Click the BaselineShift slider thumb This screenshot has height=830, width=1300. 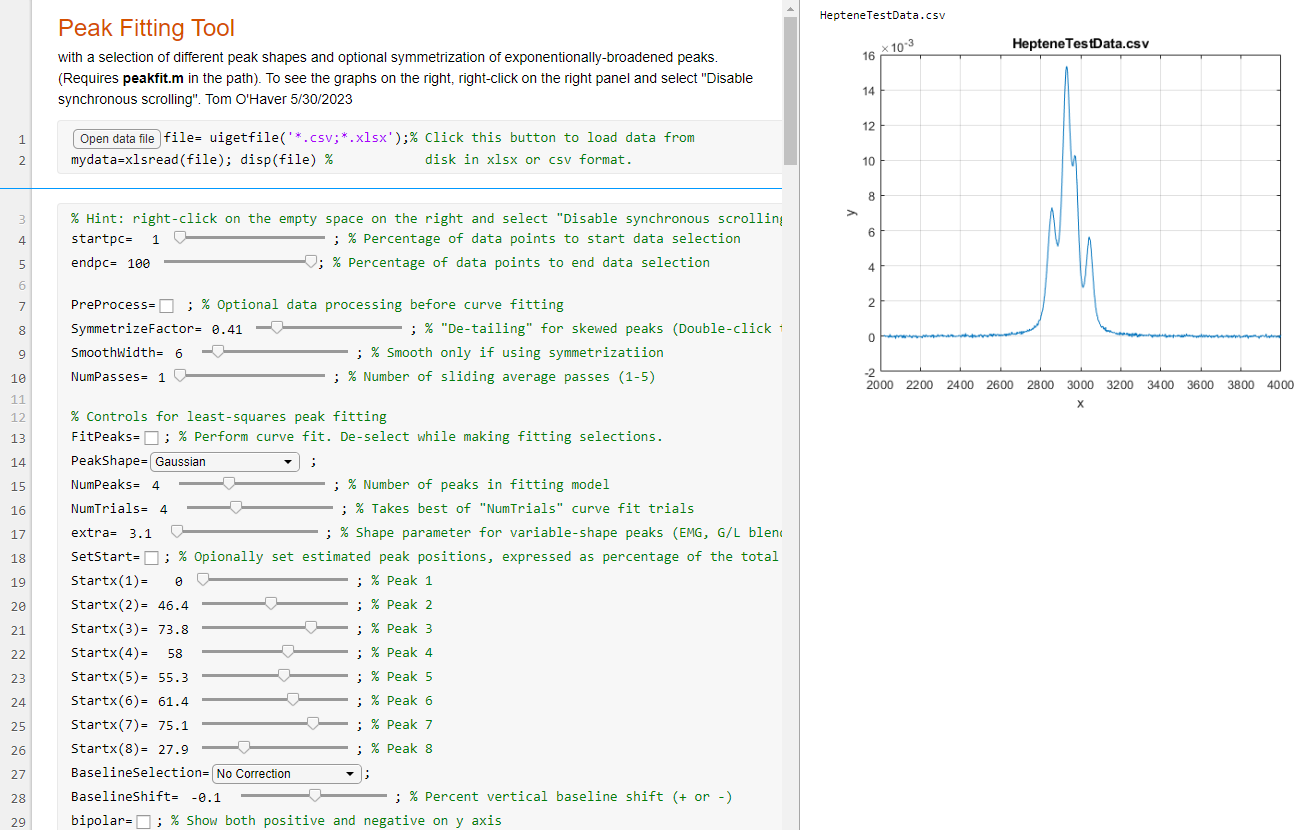tap(315, 795)
